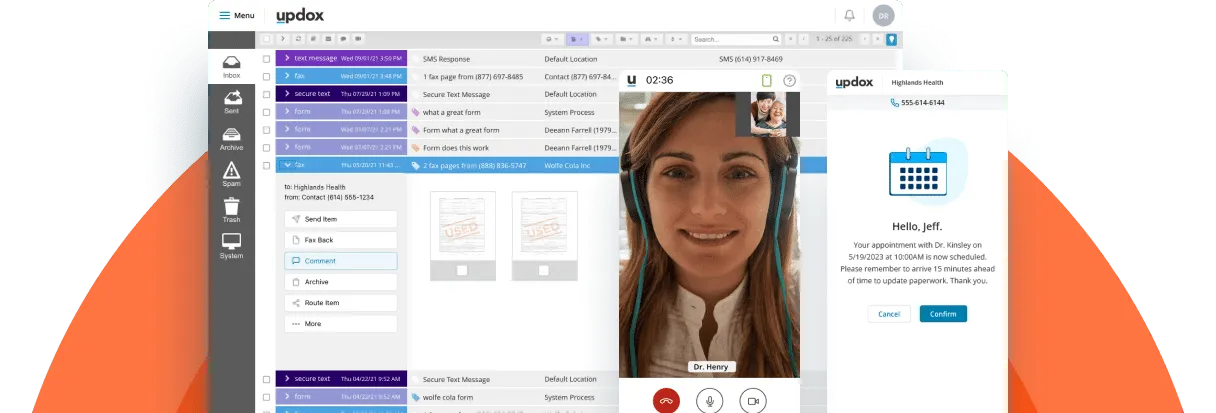The image size is (1216, 413).
Task: Open the Trash folder in sidebar
Action: tap(231, 210)
